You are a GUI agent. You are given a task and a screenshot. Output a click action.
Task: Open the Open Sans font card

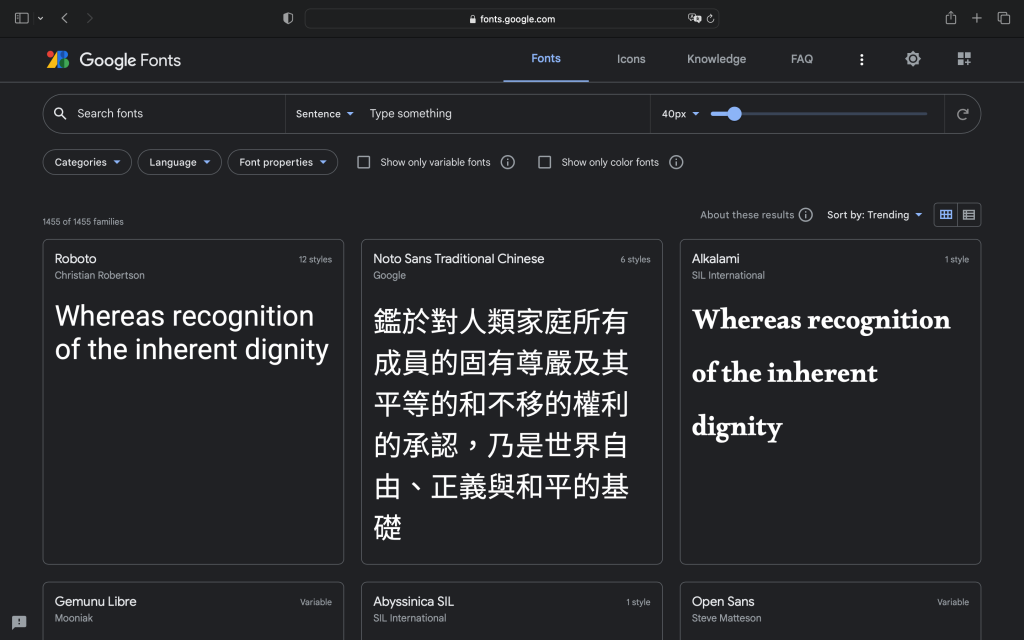[x=830, y=611]
